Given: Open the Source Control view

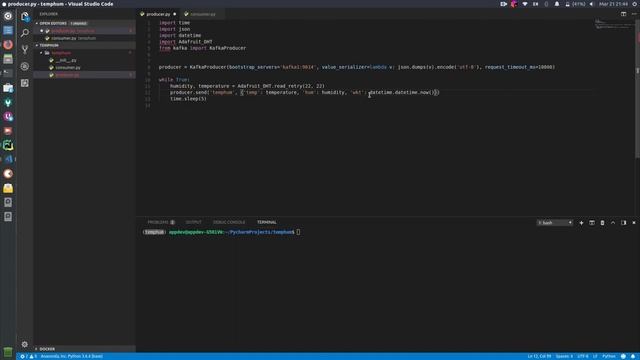Looking at the screenshot, I should tap(25, 49).
